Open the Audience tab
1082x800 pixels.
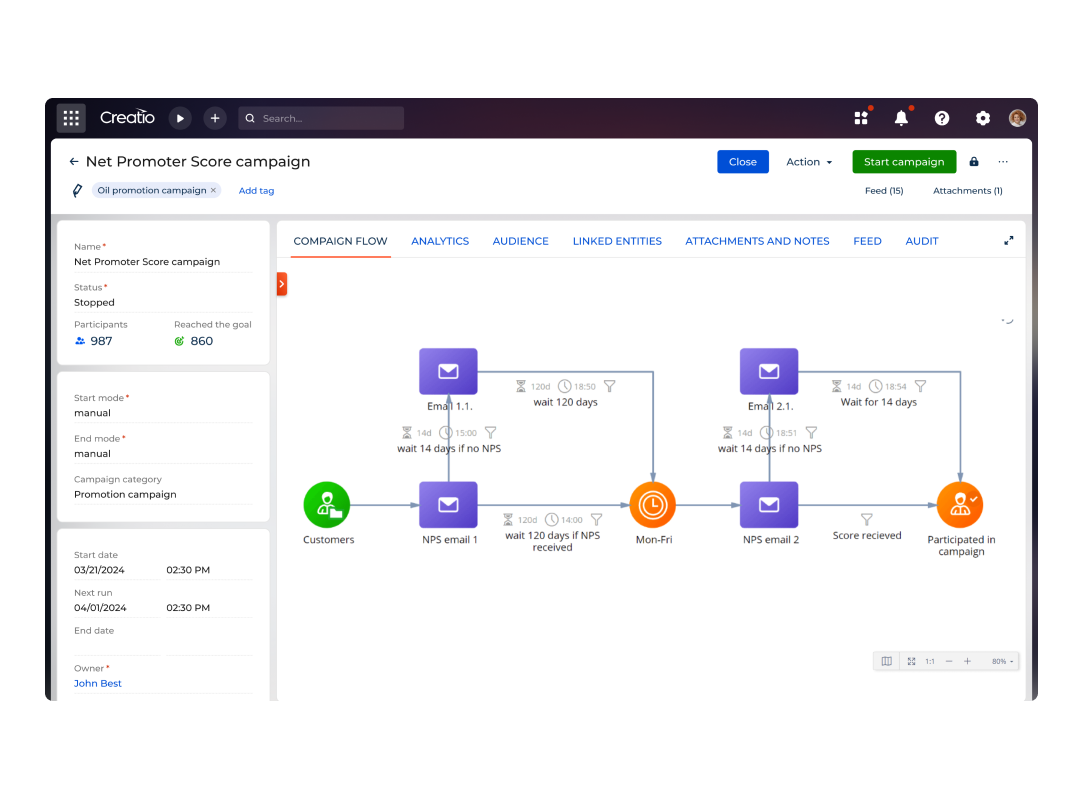pos(520,240)
